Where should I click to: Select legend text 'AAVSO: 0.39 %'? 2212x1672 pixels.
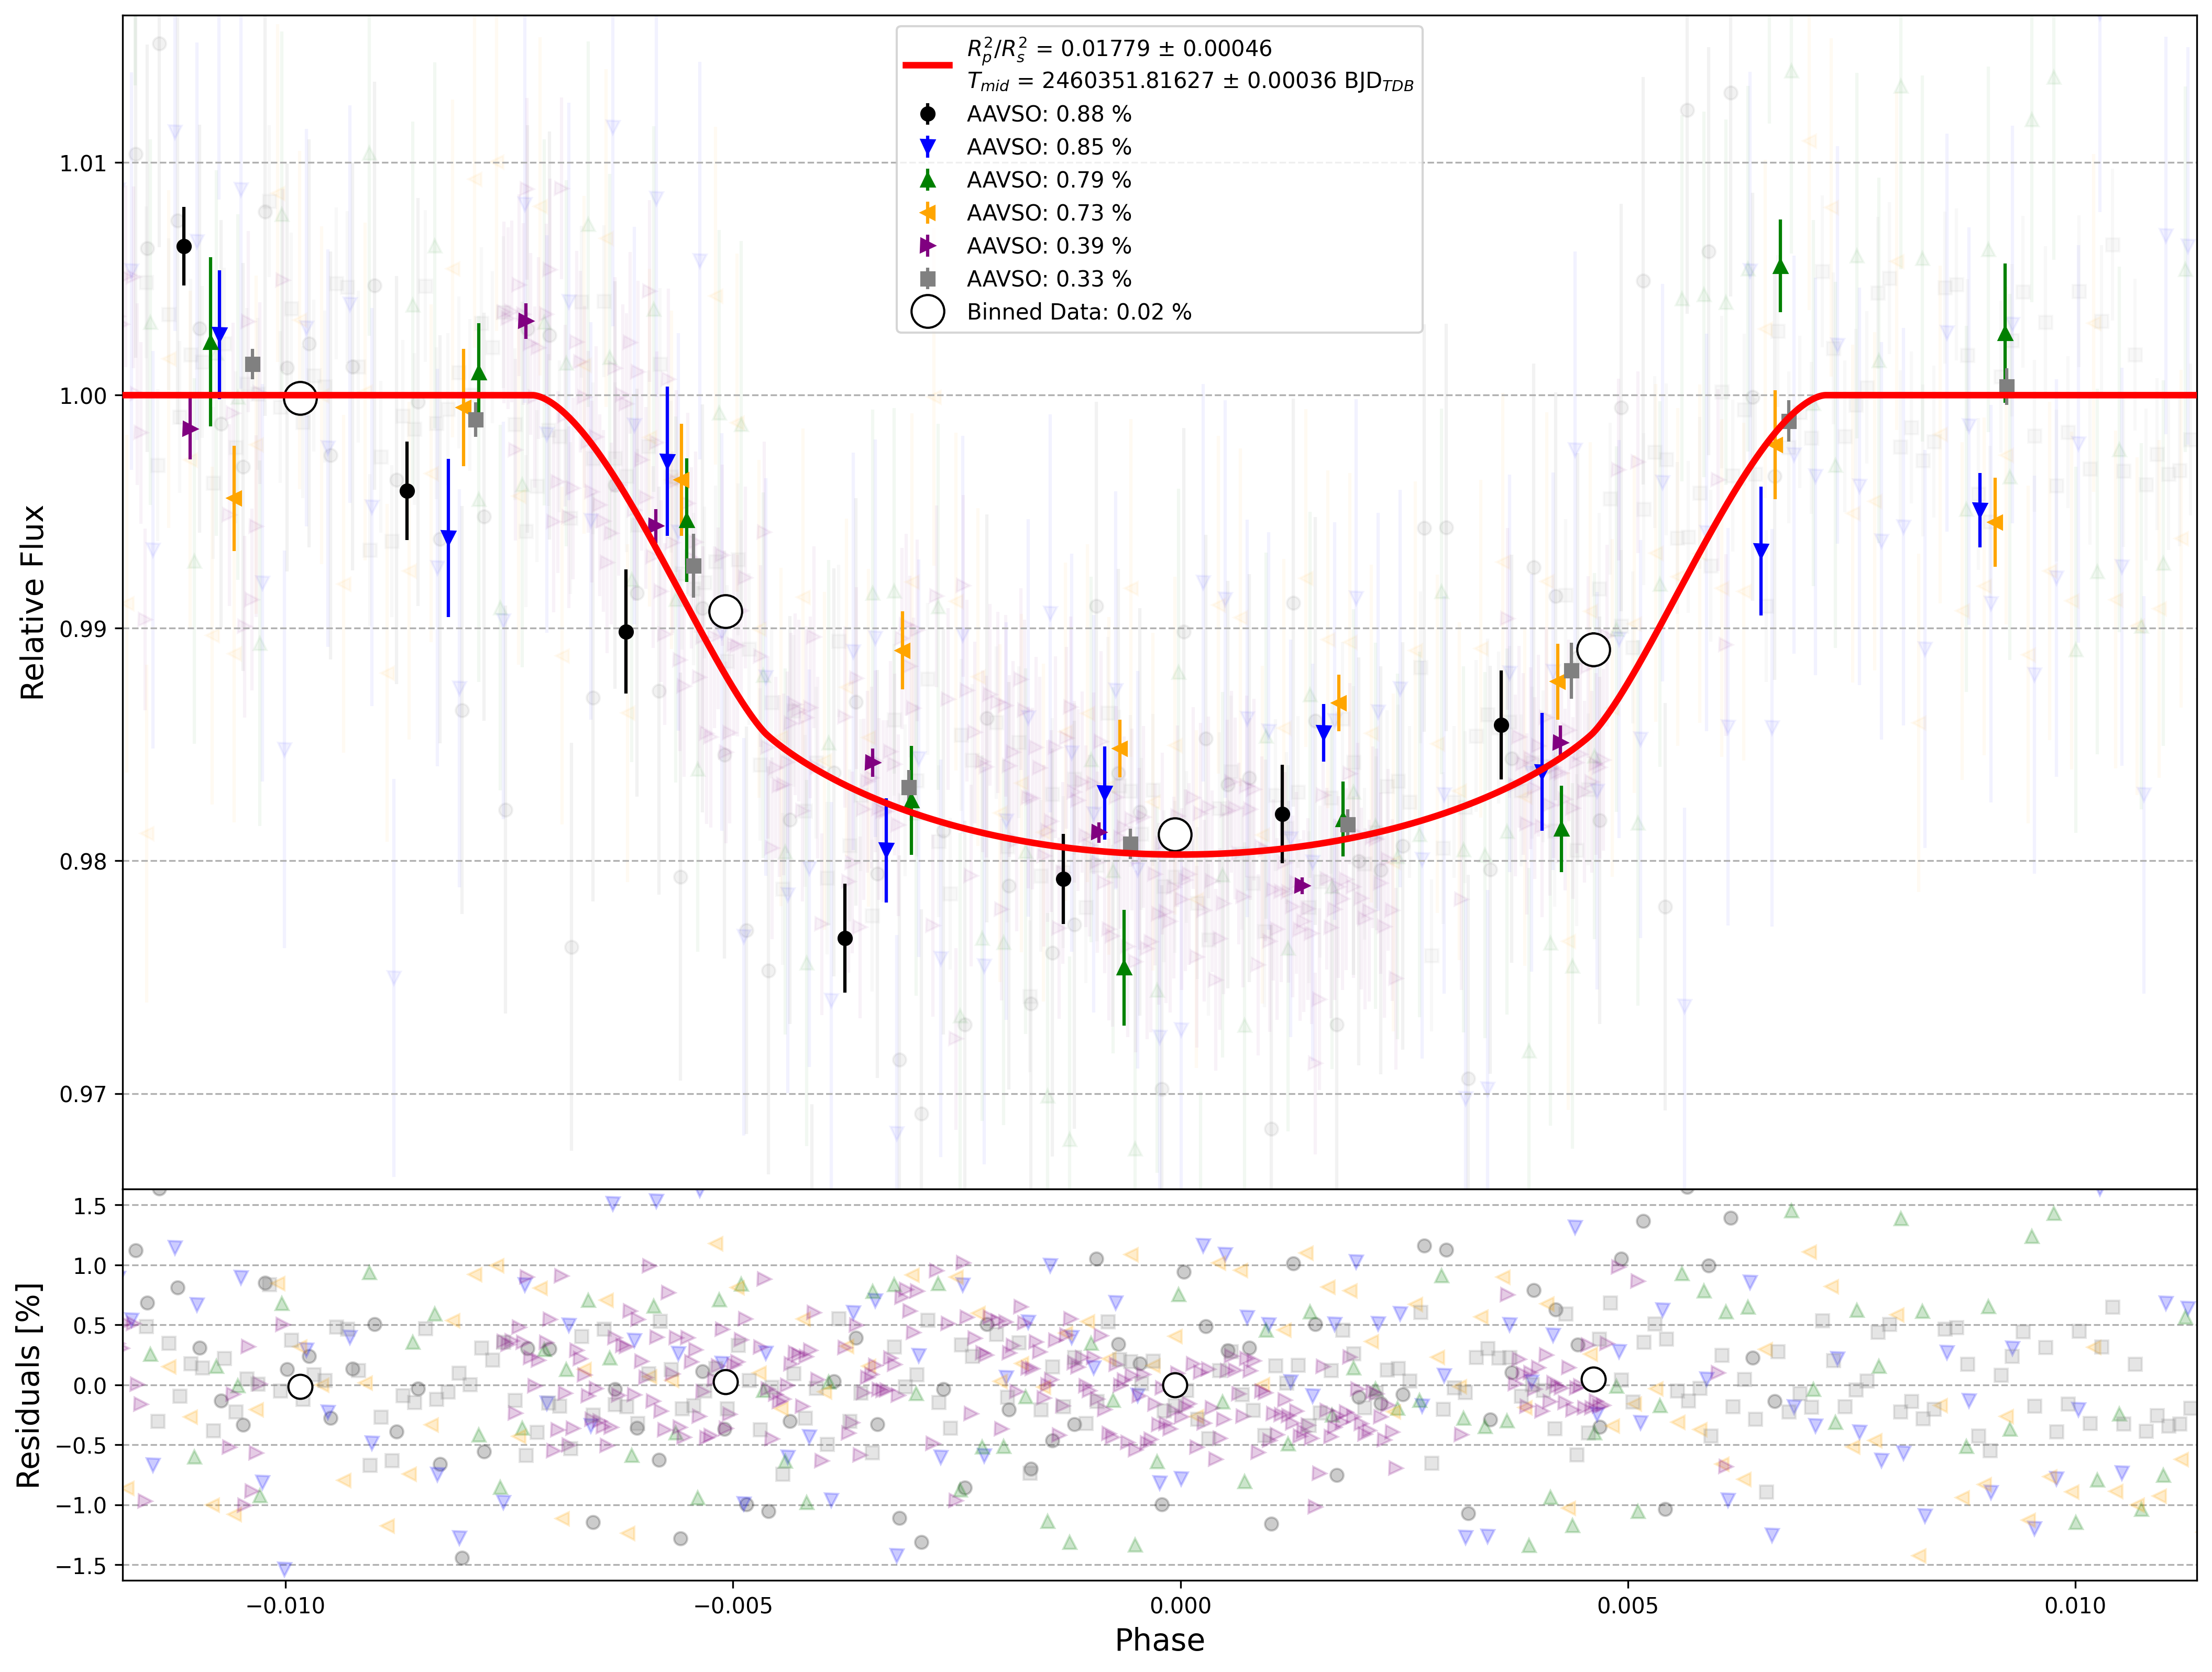coord(1049,246)
